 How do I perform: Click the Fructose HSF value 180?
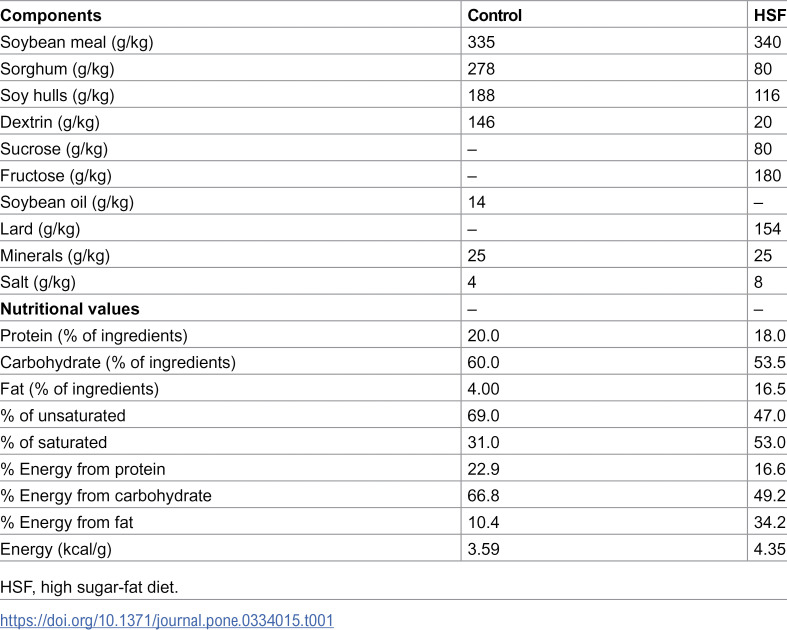[x=767, y=176]
